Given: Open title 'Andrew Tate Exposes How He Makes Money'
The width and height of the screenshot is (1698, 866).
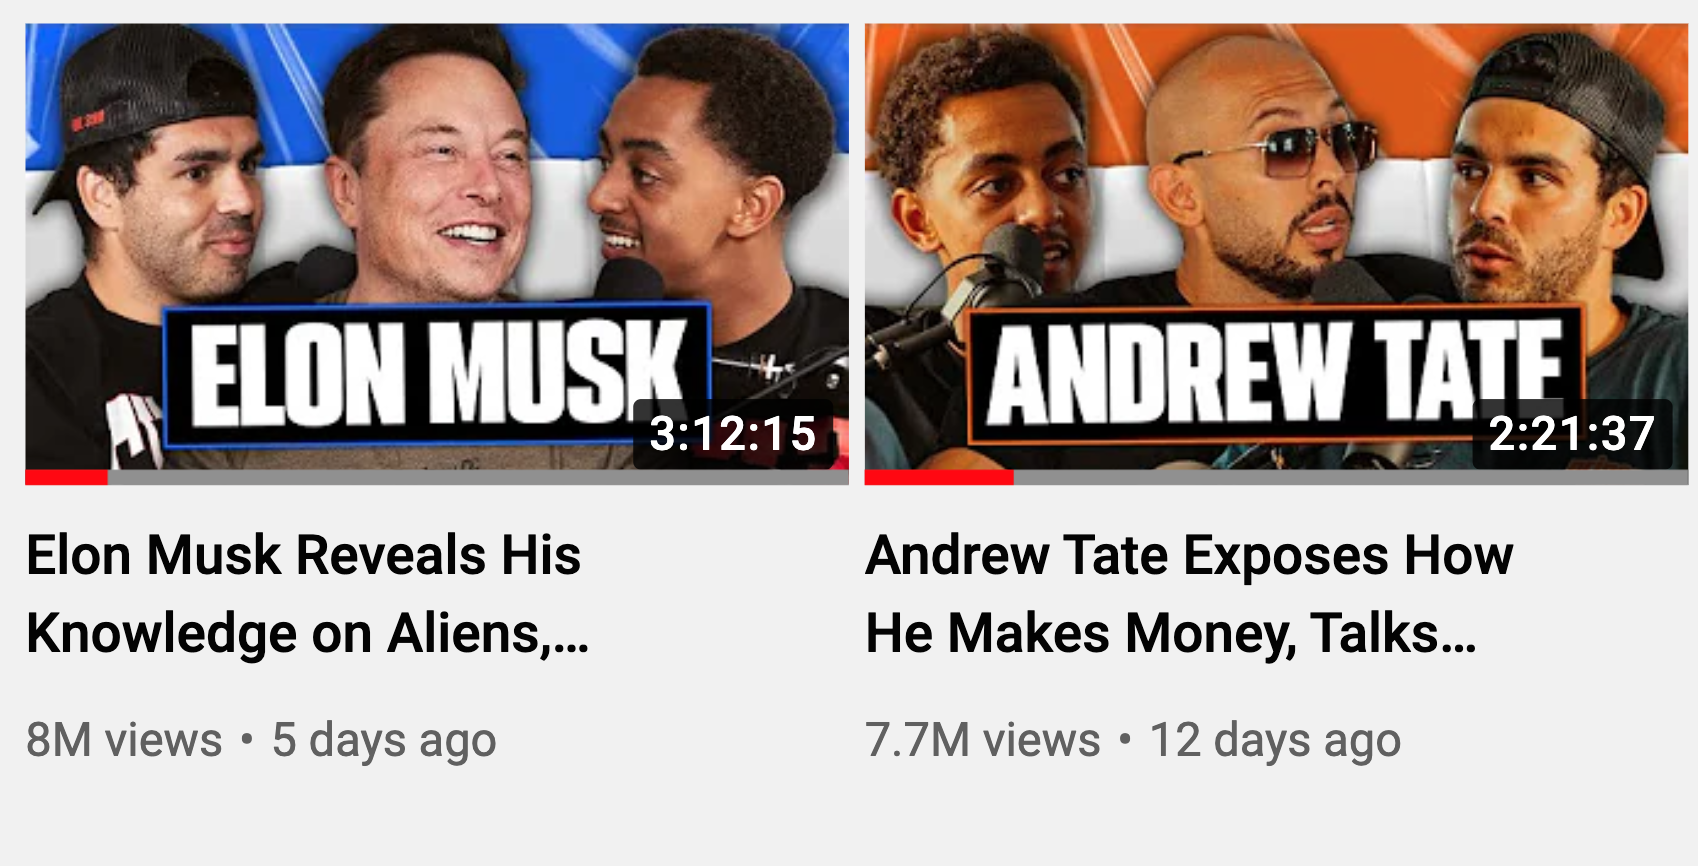Looking at the screenshot, I should pos(1189,594).
